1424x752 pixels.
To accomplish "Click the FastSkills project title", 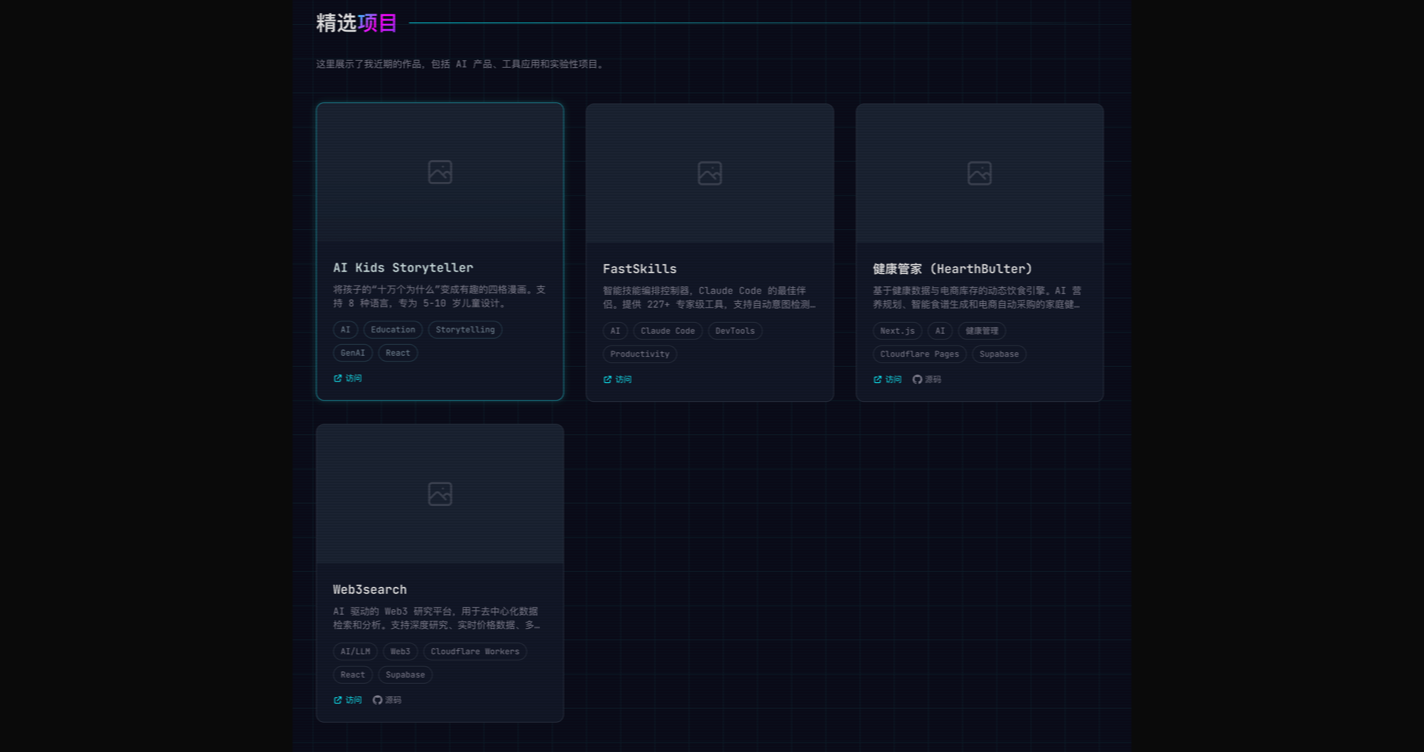I will [x=640, y=269].
